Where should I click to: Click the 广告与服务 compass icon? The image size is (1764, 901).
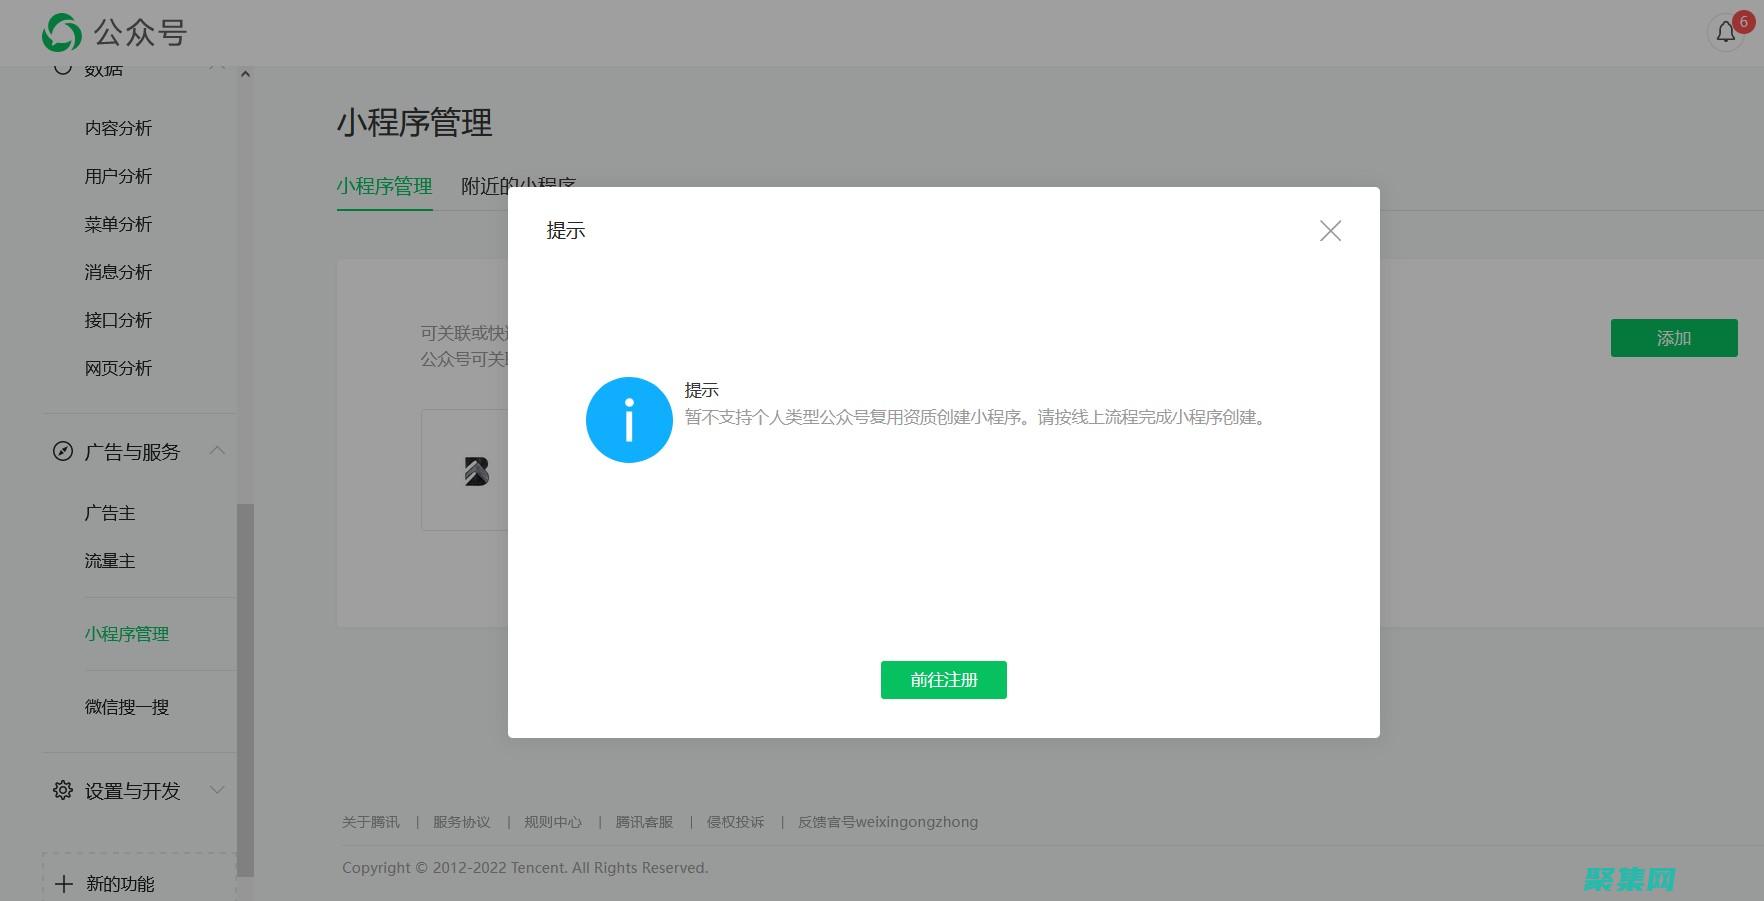point(62,451)
